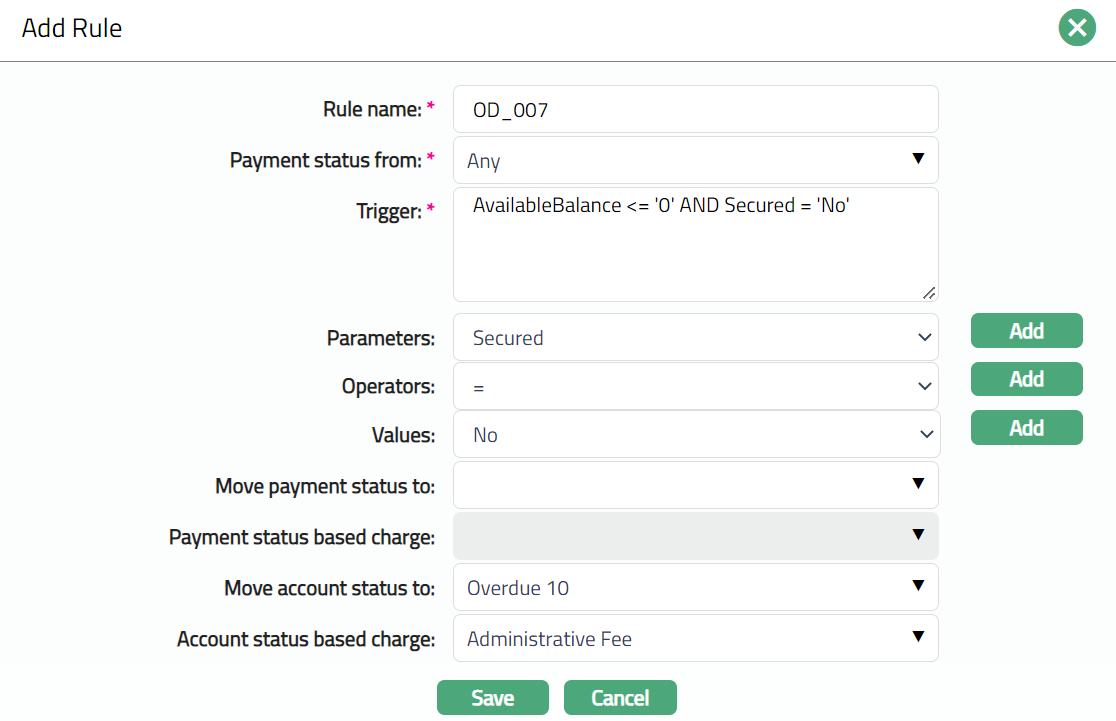This screenshot has height=721, width=1116.
Task: Open the Payment status from dropdown
Action: coord(695,160)
